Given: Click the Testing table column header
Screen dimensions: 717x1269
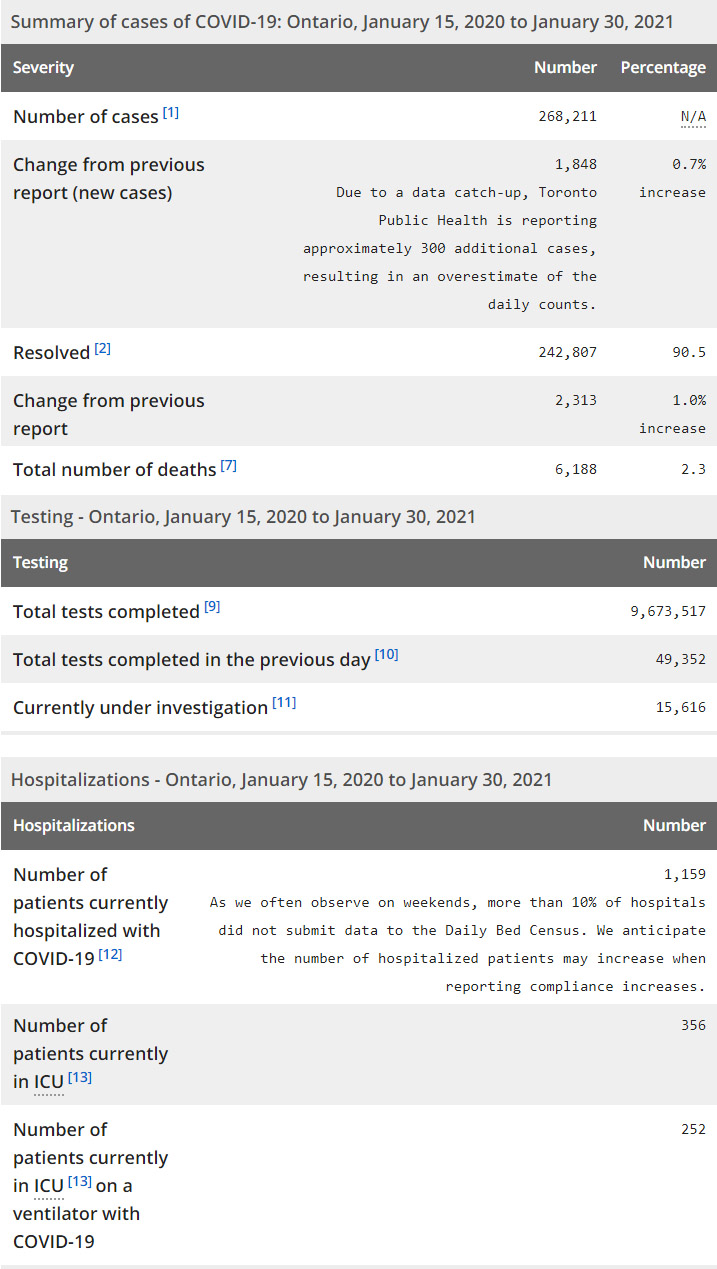Looking at the screenshot, I should pos(41,563).
